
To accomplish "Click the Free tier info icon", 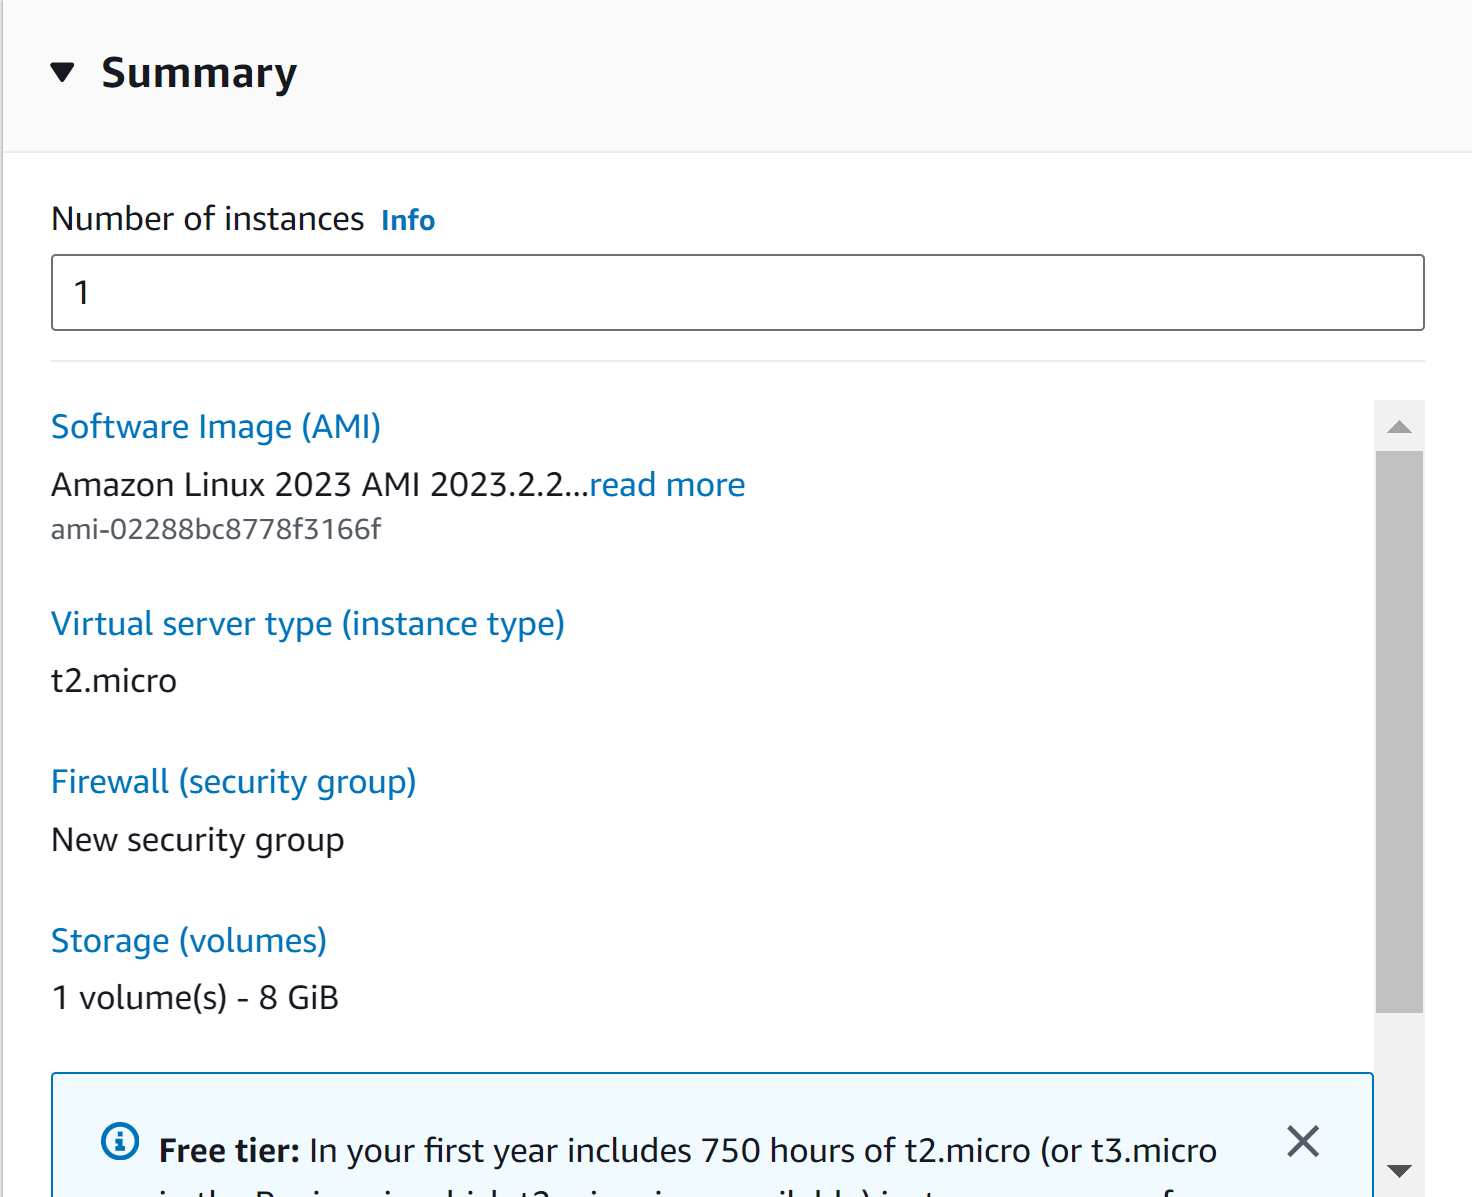I will [120, 1141].
